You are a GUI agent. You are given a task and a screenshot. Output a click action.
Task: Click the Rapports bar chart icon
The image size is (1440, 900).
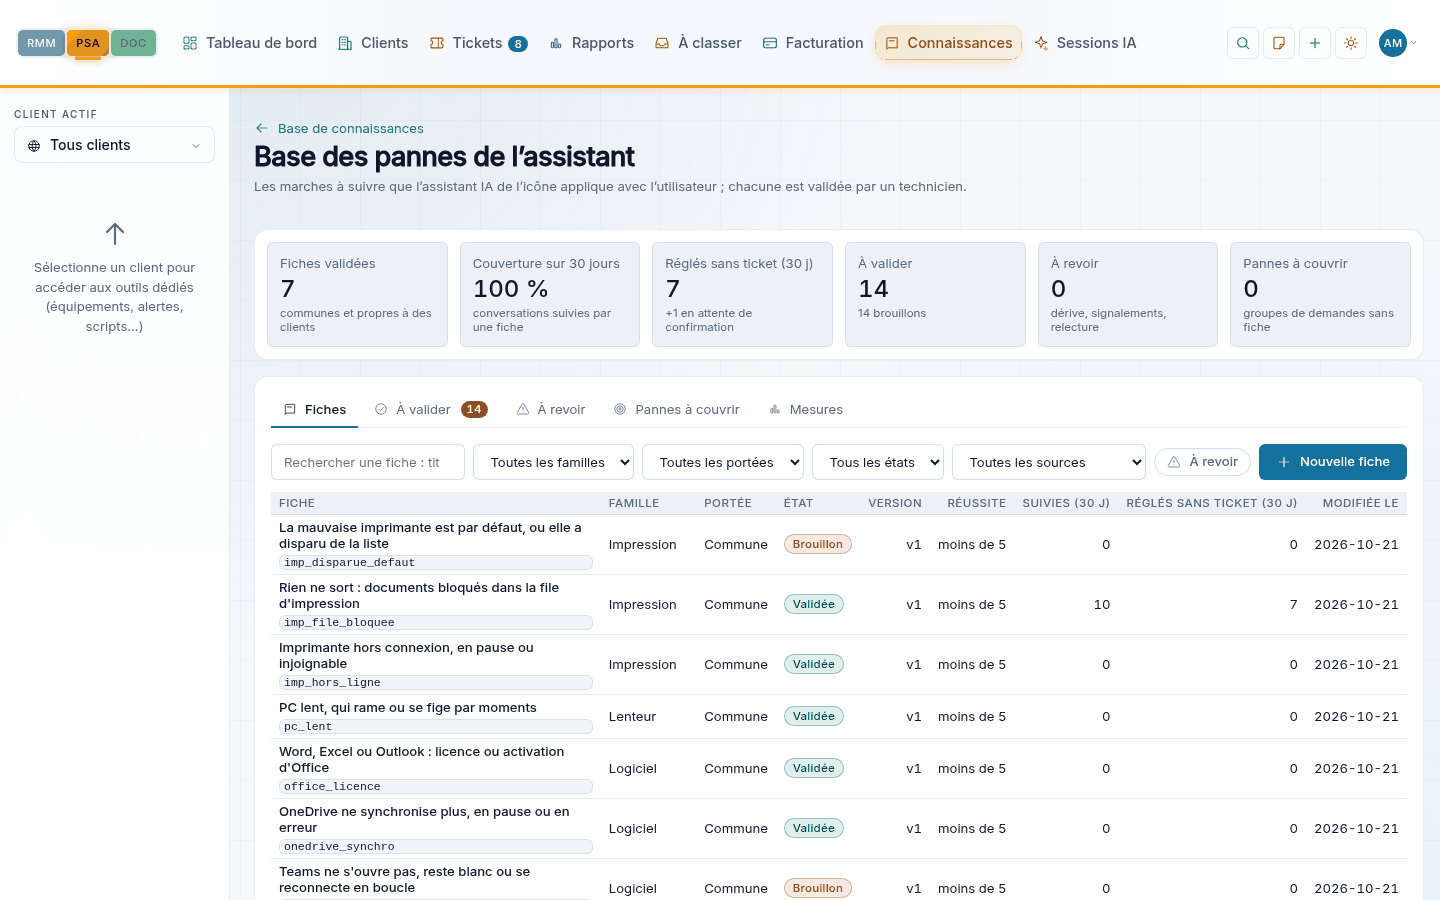tap(556, 43)
